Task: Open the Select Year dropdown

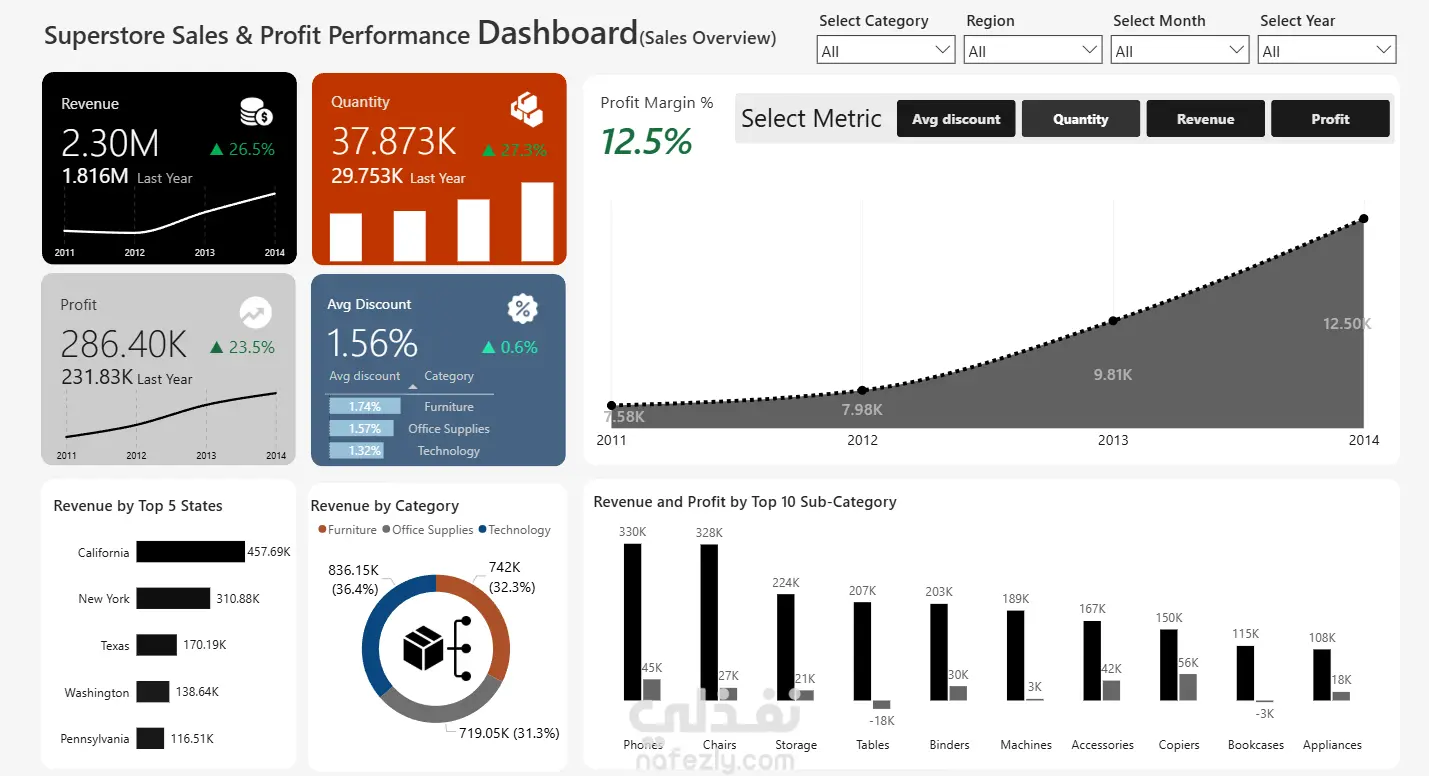Action: tap(1327, 50)
